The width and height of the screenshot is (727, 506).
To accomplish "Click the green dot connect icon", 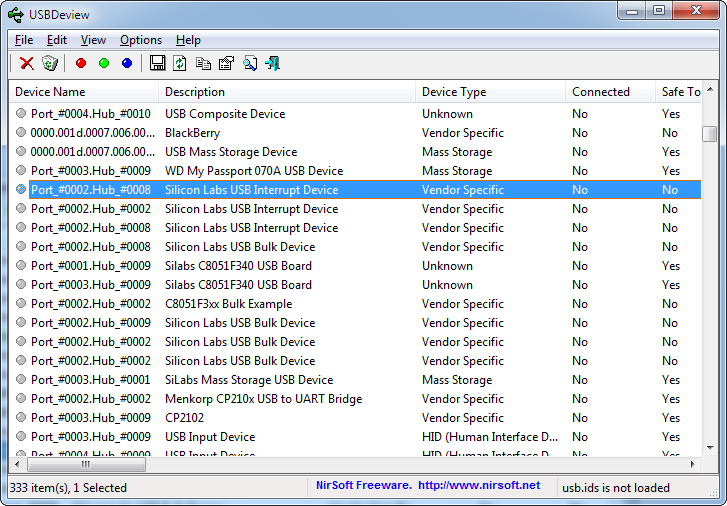I will (104, 64).
